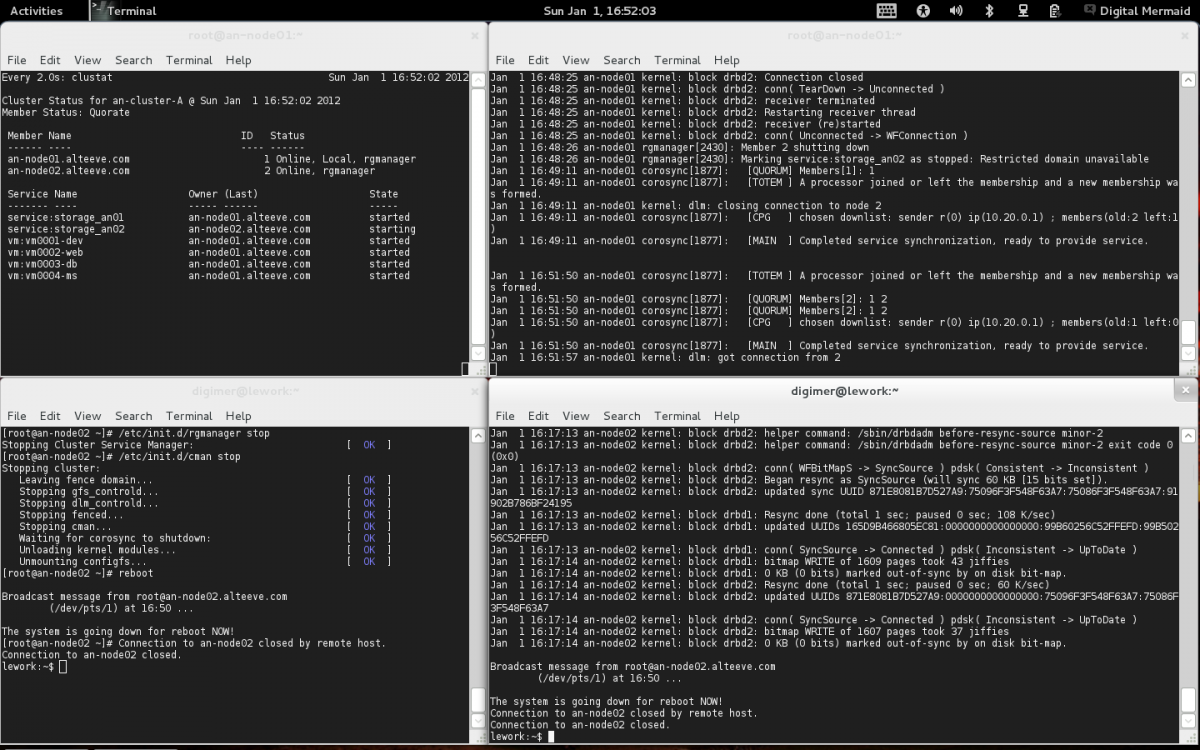The image size is (1200, 750).
Task: Open the Activities overview
Action: [x=35, y=11]
